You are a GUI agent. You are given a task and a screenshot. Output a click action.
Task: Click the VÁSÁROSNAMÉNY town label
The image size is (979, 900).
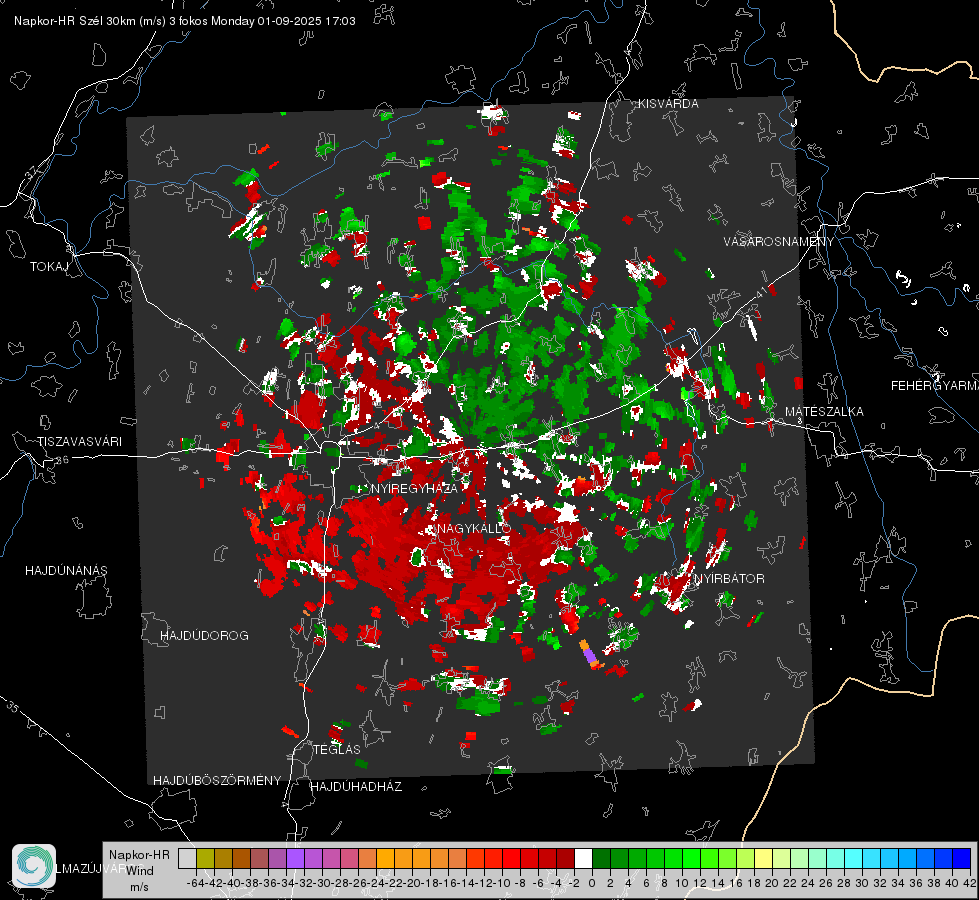[779, 242]
